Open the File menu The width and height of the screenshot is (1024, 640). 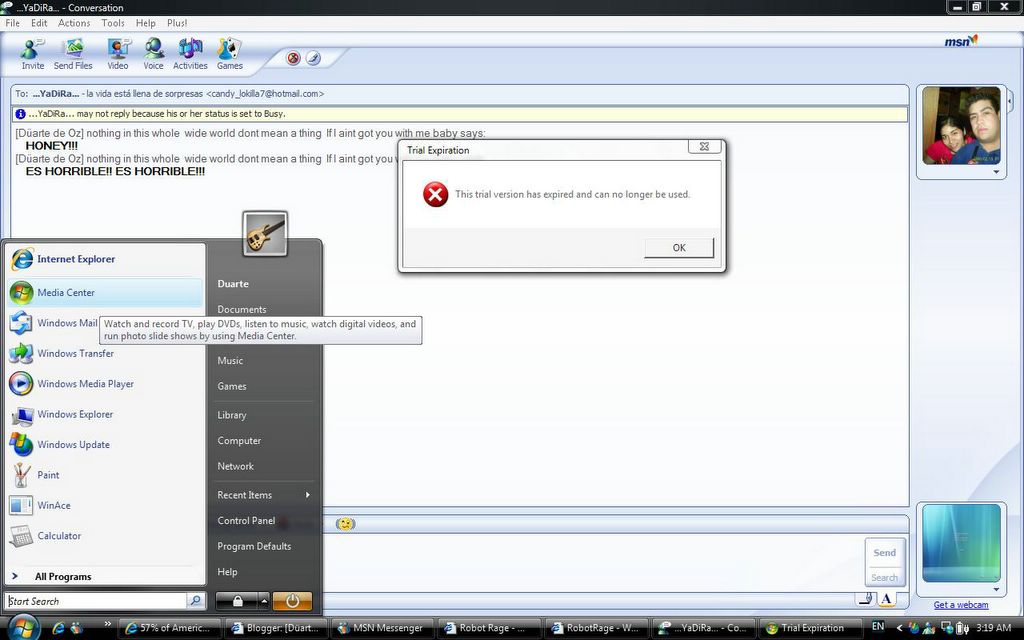(x=12, y=23)
